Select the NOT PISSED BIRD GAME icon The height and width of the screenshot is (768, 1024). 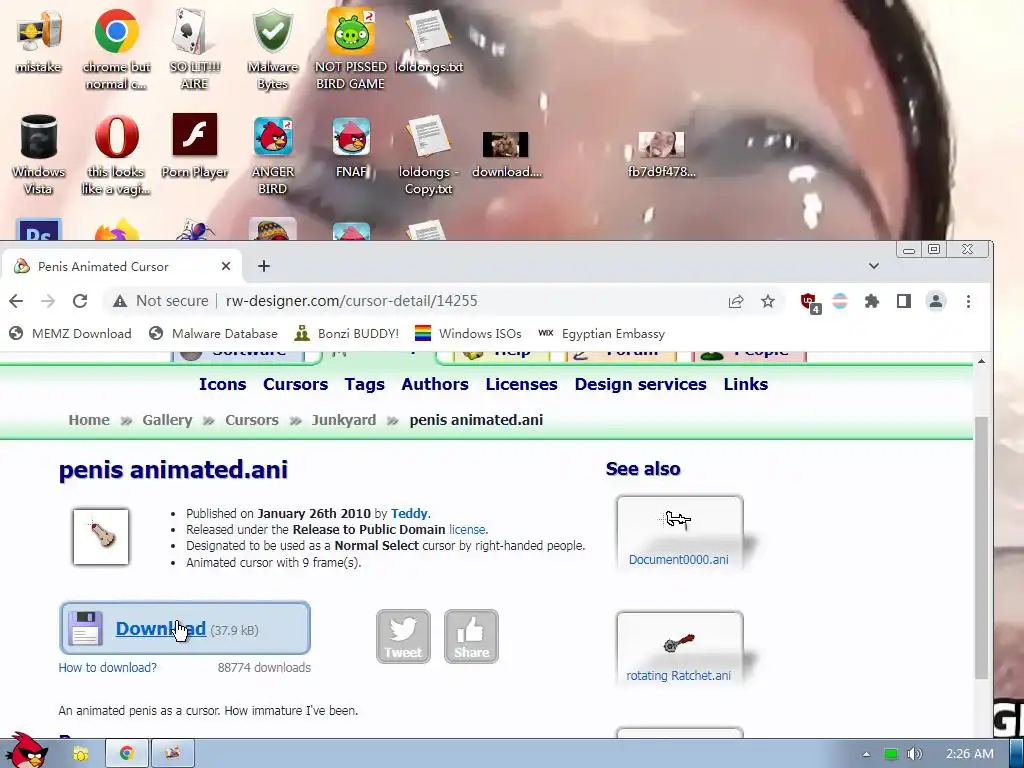pos(351,49)
